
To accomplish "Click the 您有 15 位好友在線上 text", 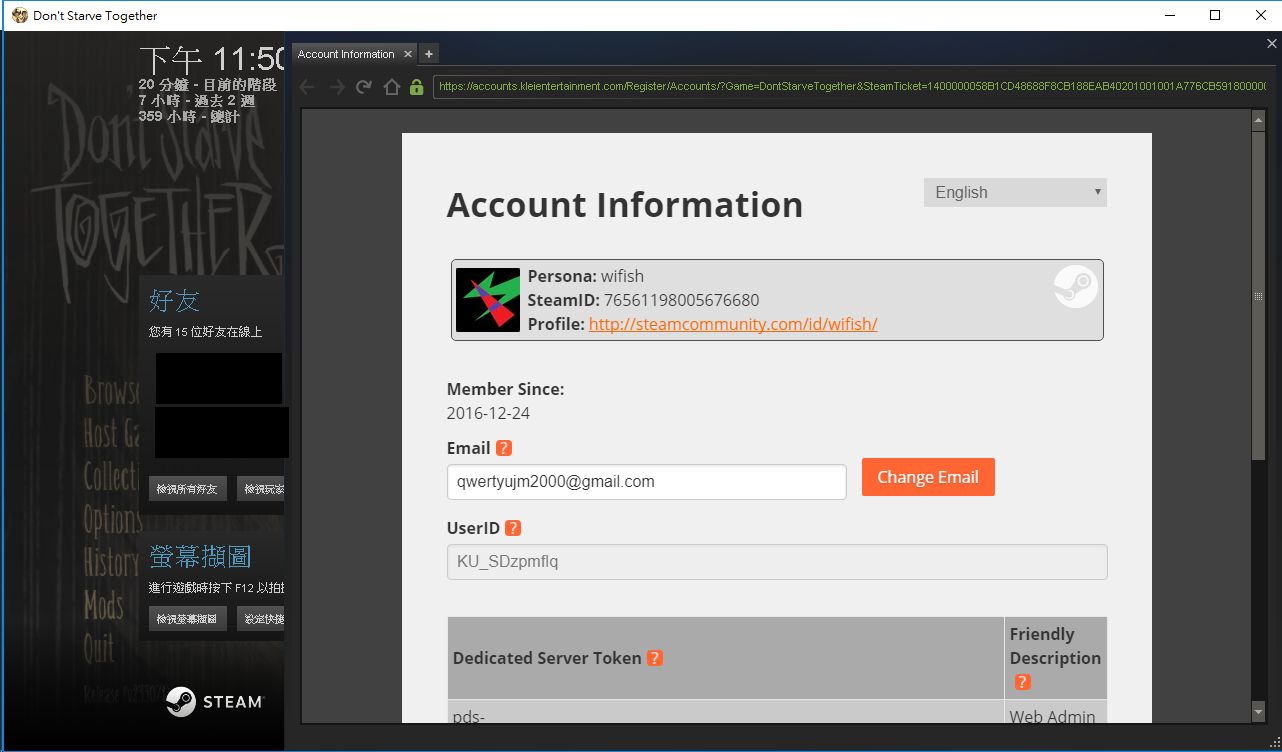I will tap(205, 332).
